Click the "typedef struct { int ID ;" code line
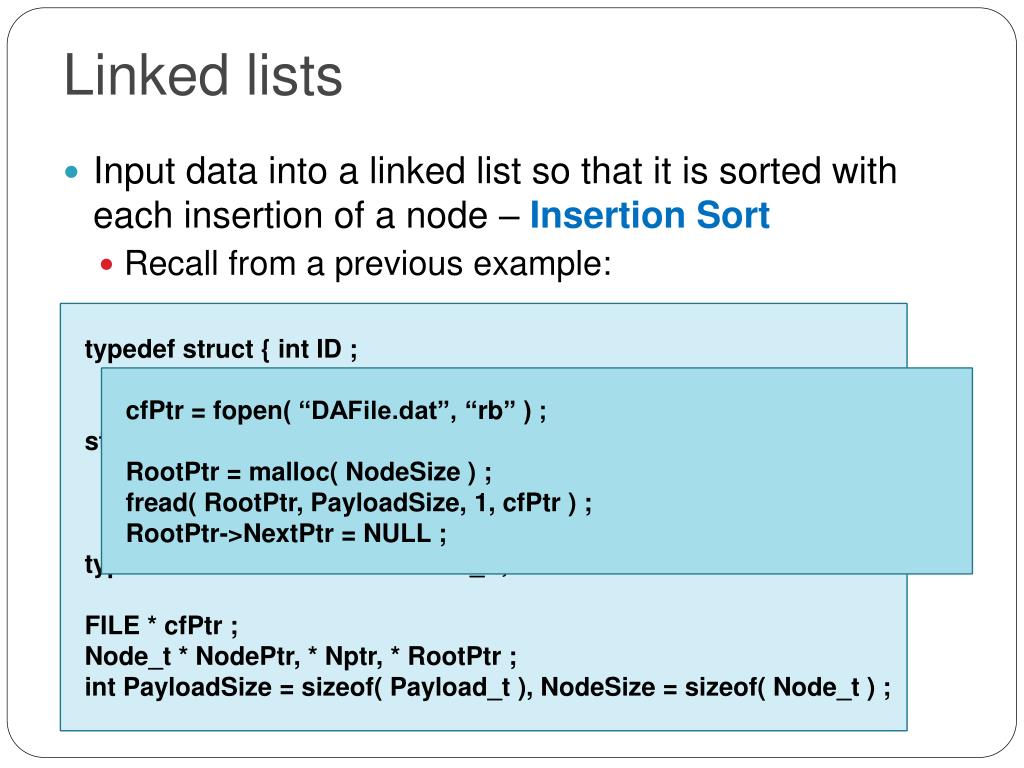Viewport: 1024px width, 768px height. point(221,349)
